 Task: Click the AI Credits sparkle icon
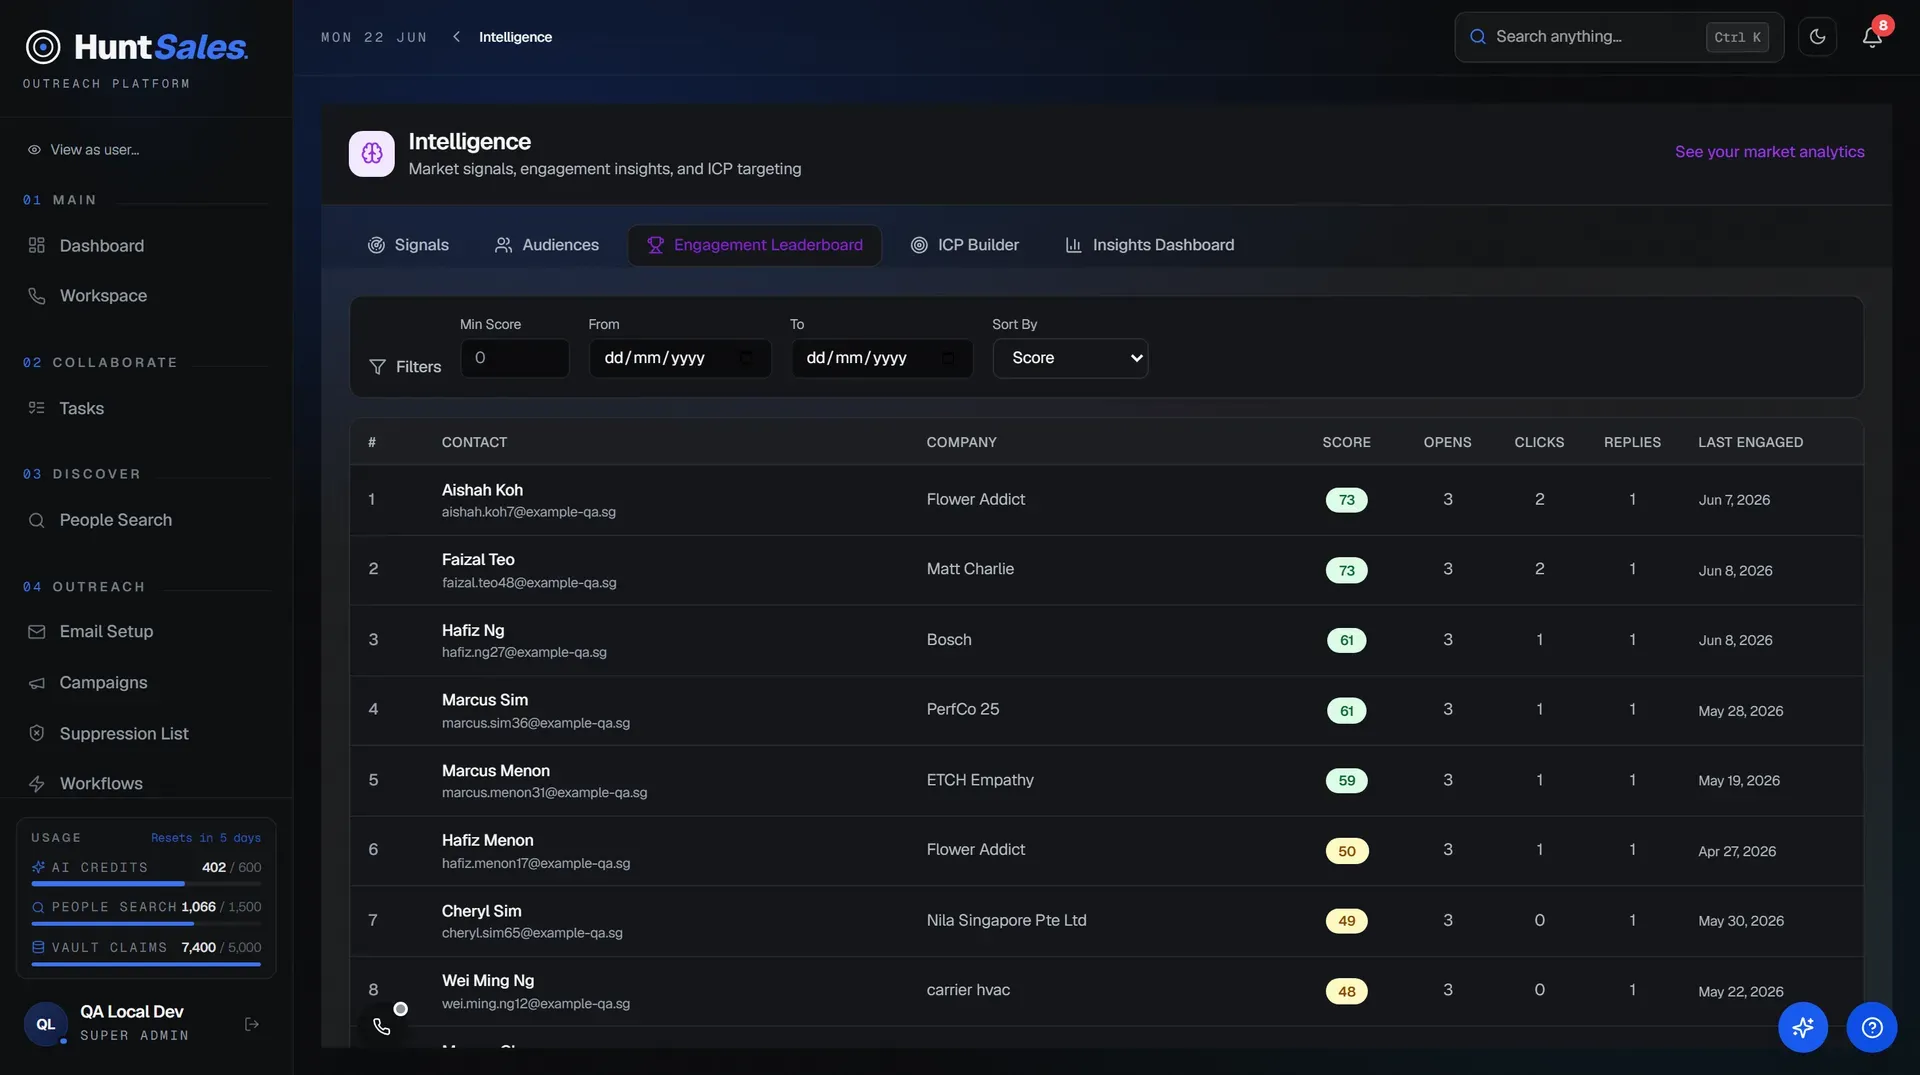pos(38,867)
